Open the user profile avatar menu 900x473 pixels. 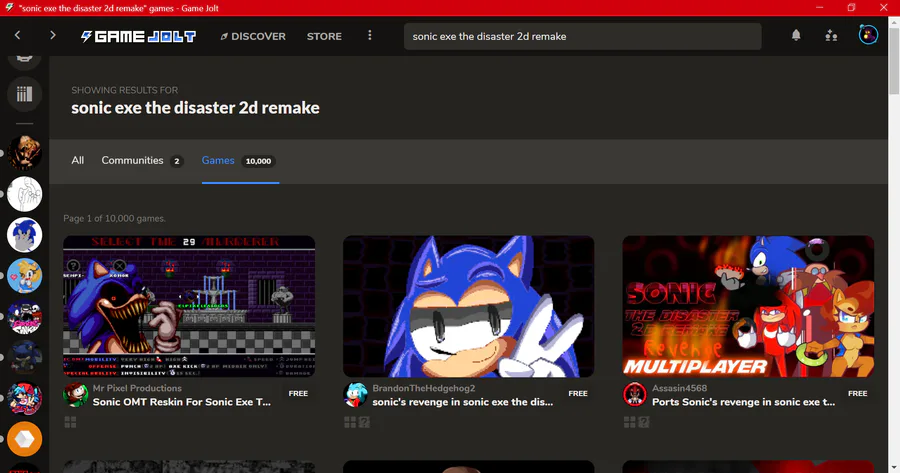pyautogui.click(x=868, y=35)
